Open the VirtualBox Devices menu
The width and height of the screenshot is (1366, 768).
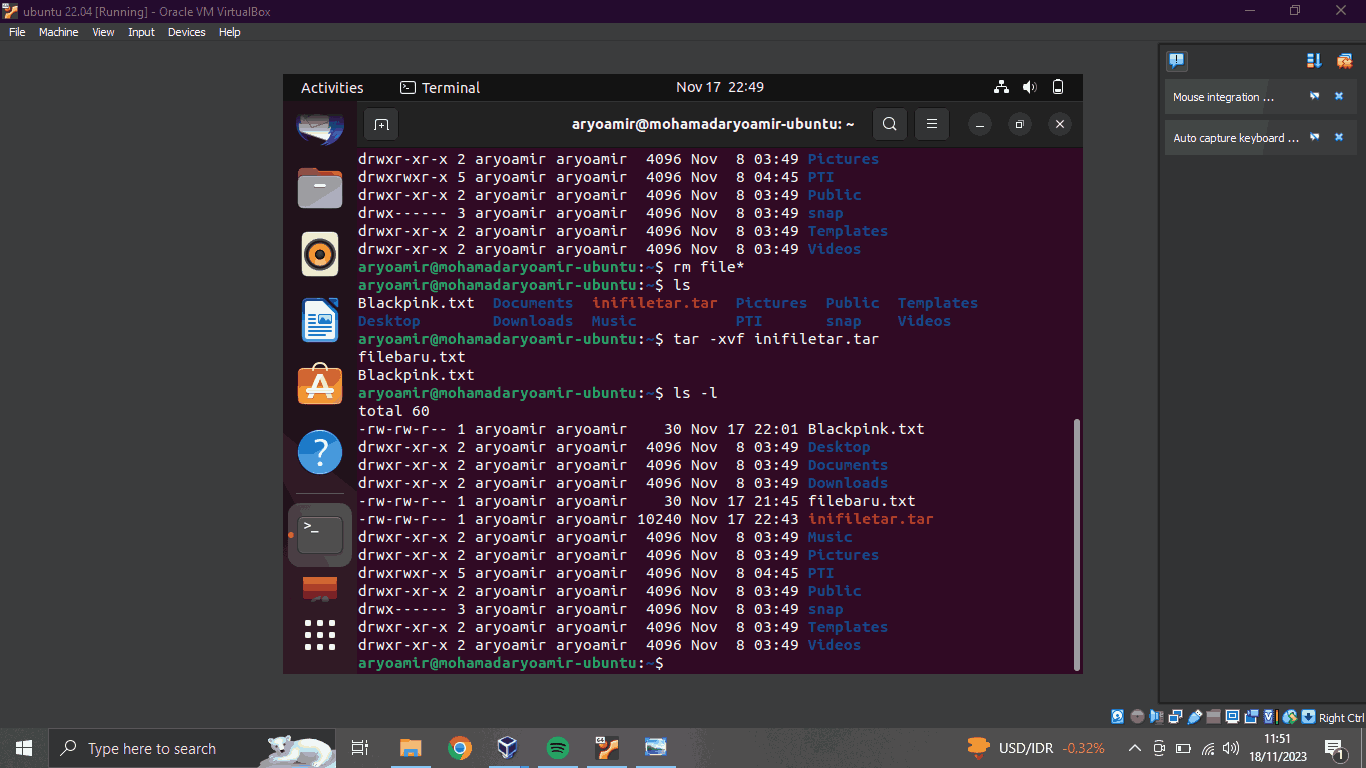[x=186, y=32]
